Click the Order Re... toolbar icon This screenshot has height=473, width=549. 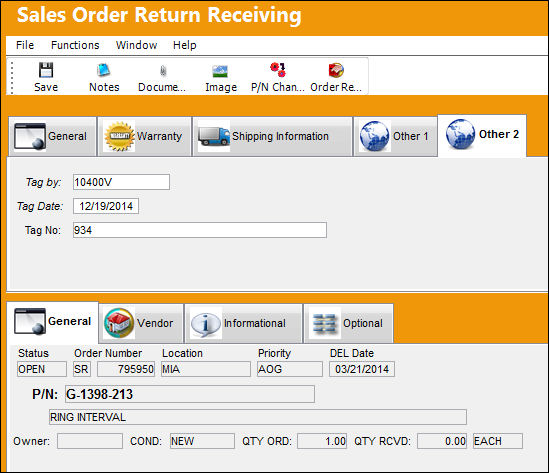click(x=336, y=70)
